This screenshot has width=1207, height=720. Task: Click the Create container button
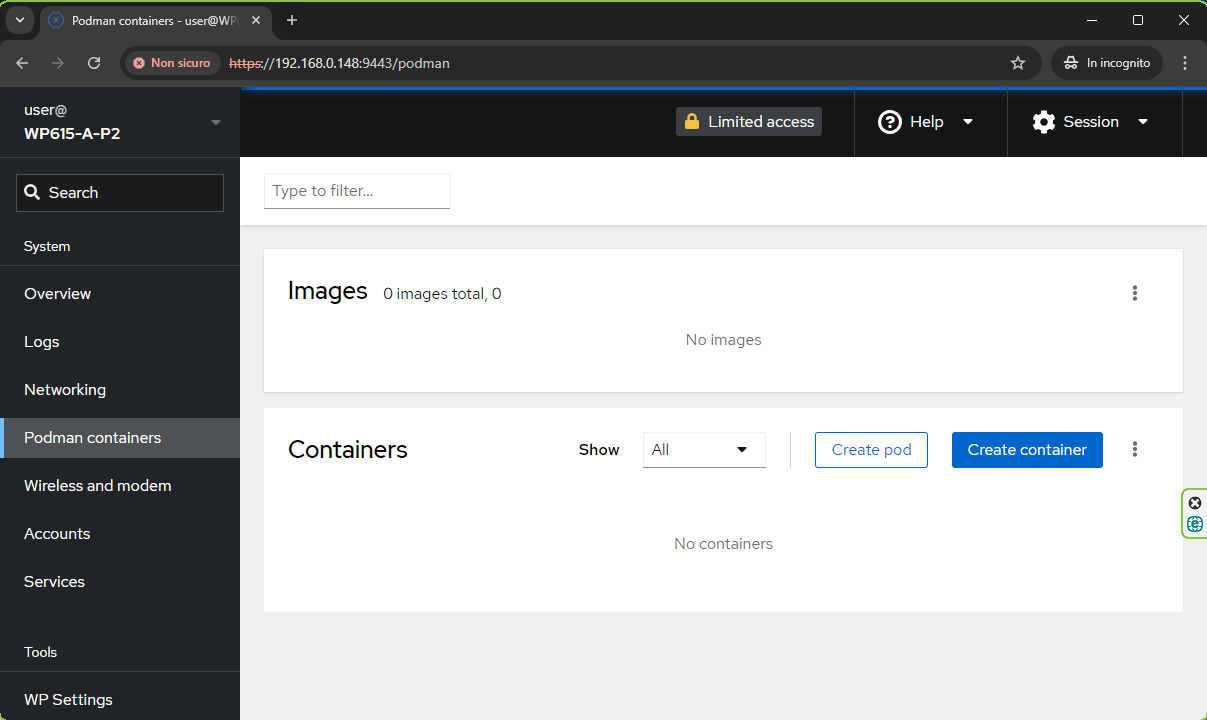(1026, 450)
